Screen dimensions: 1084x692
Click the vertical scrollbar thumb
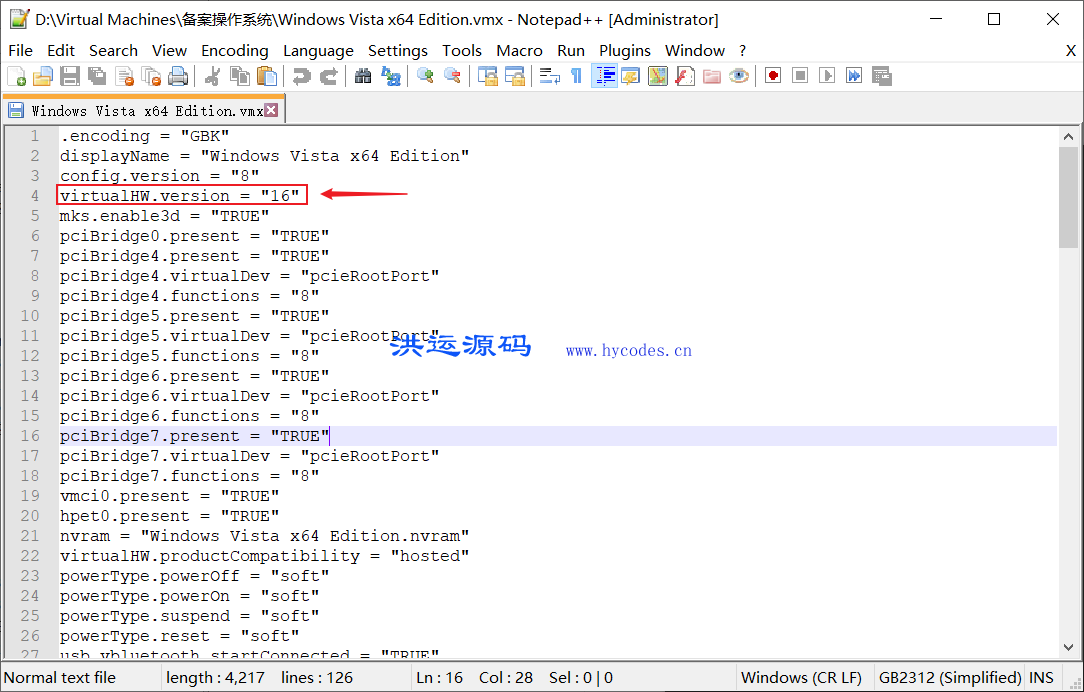(1068, 197)
